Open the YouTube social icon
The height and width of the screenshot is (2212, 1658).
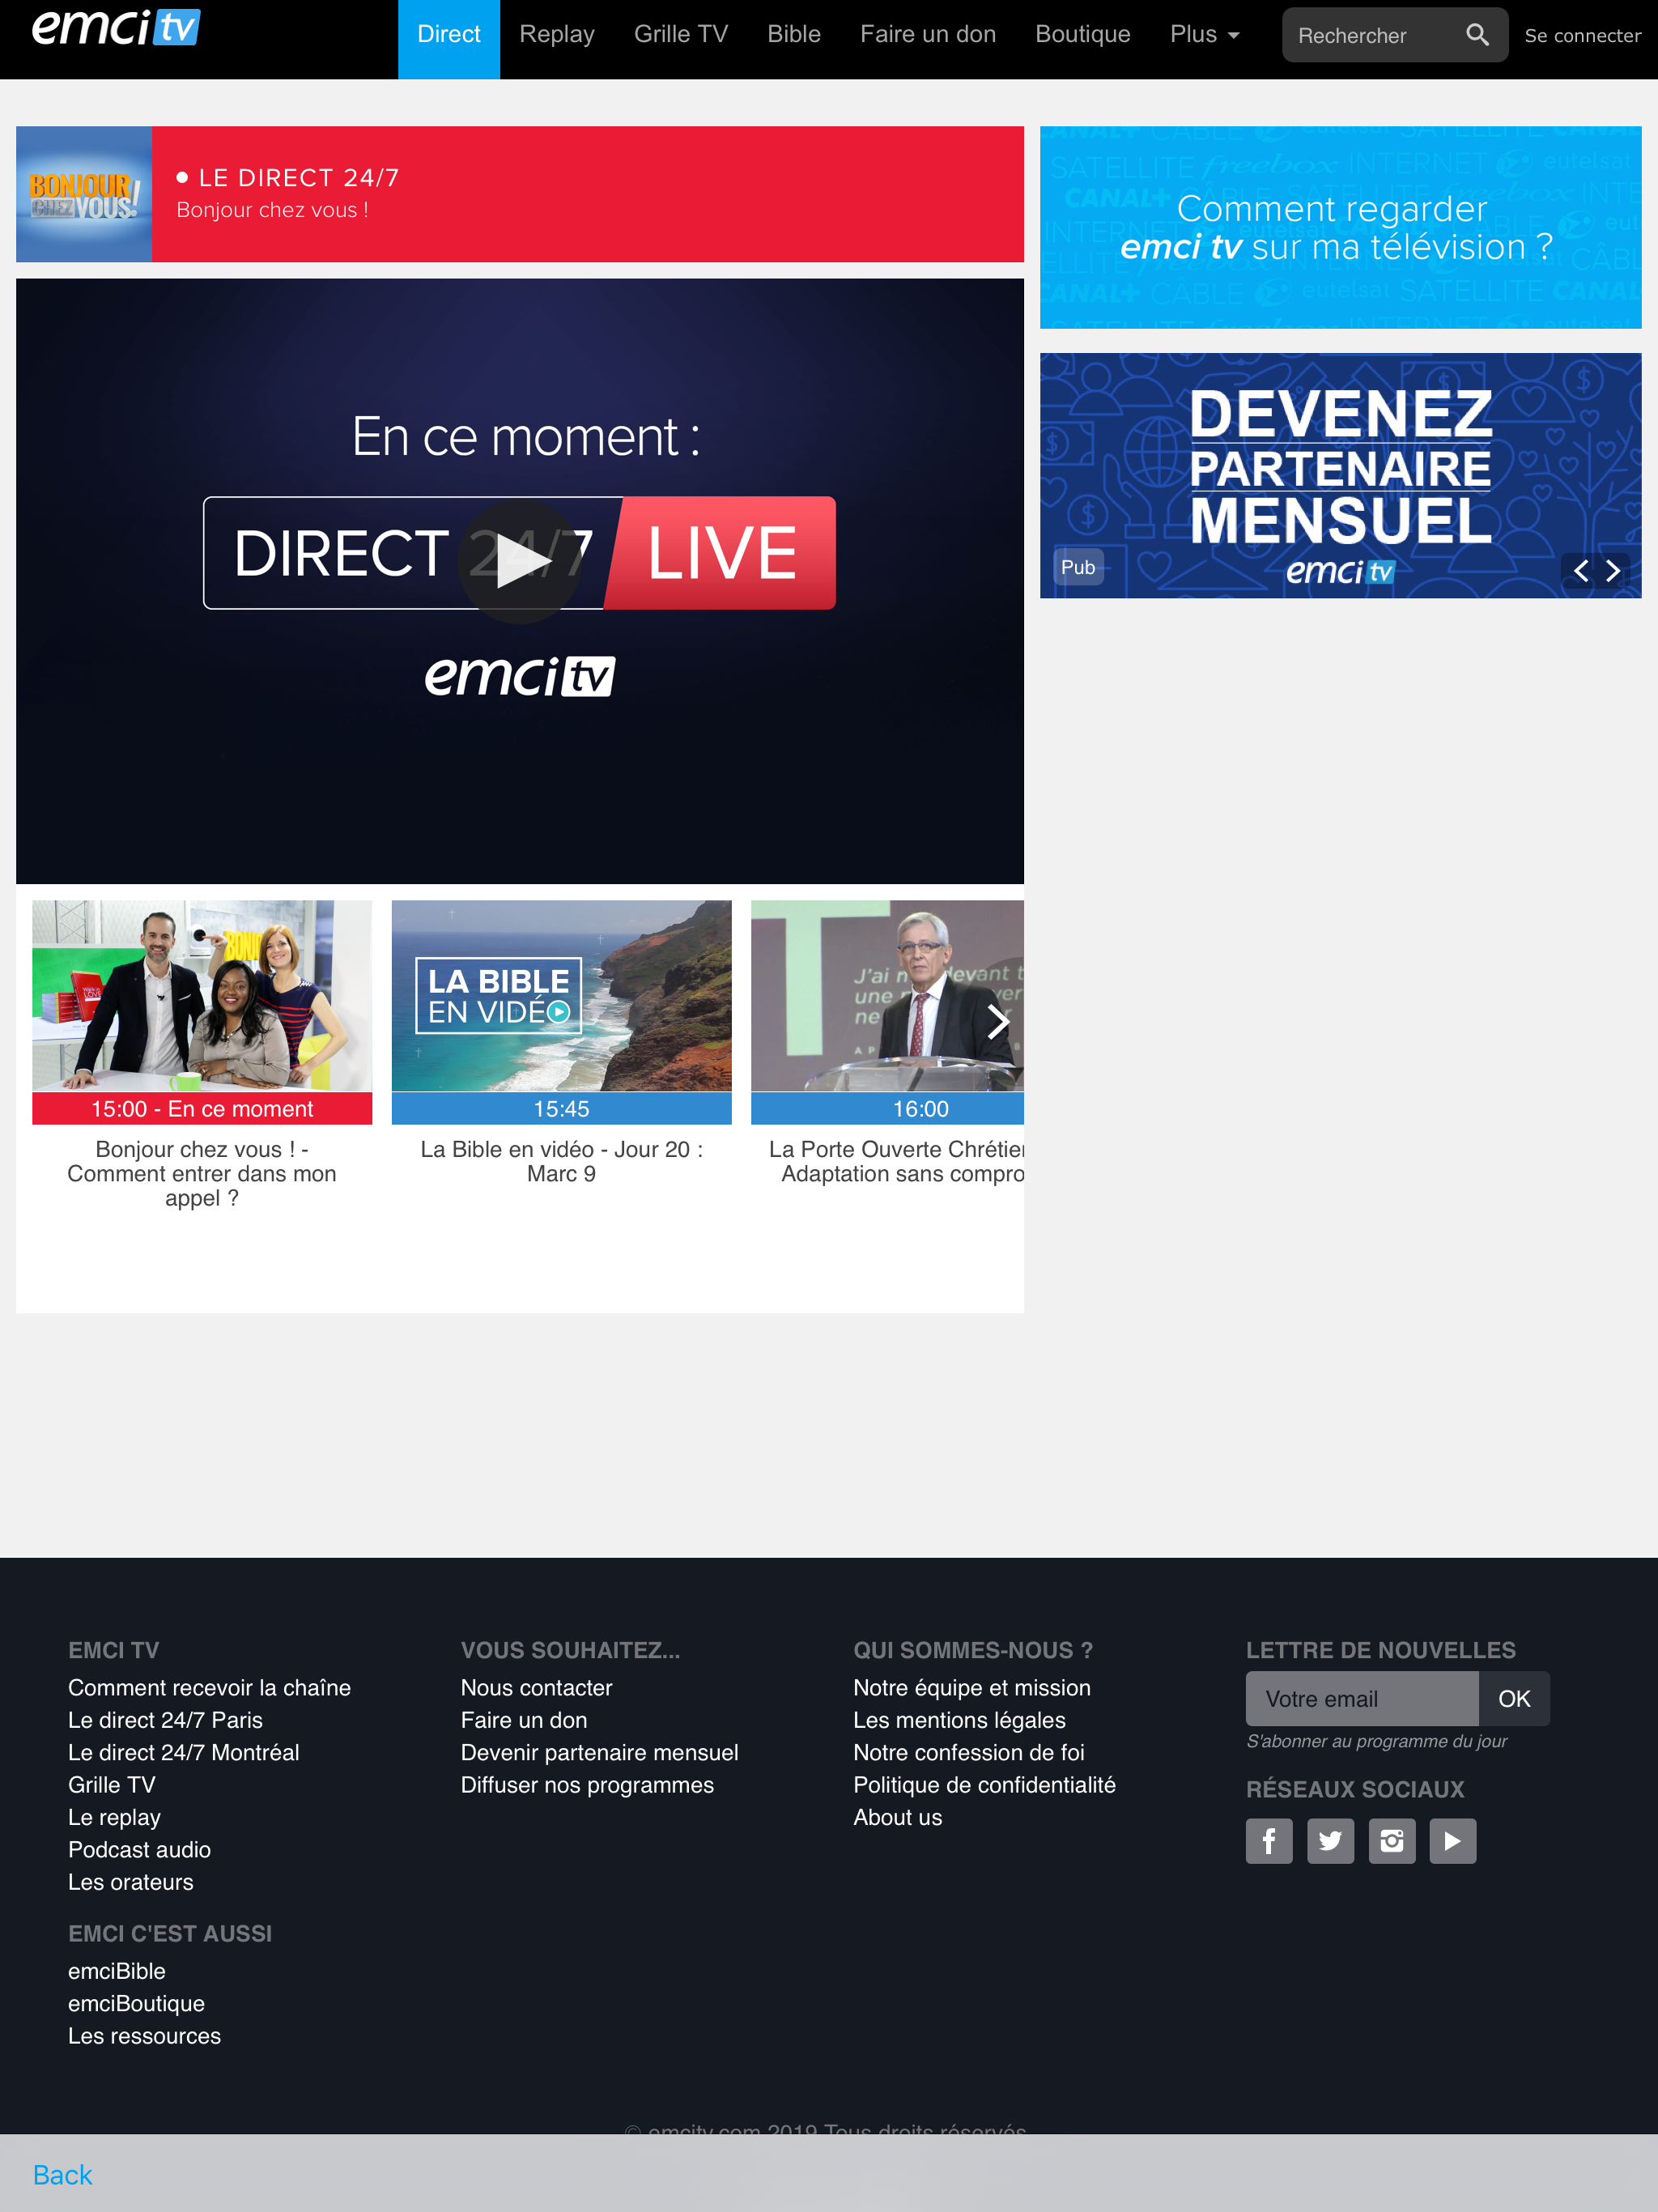tap(1453, 1840)
